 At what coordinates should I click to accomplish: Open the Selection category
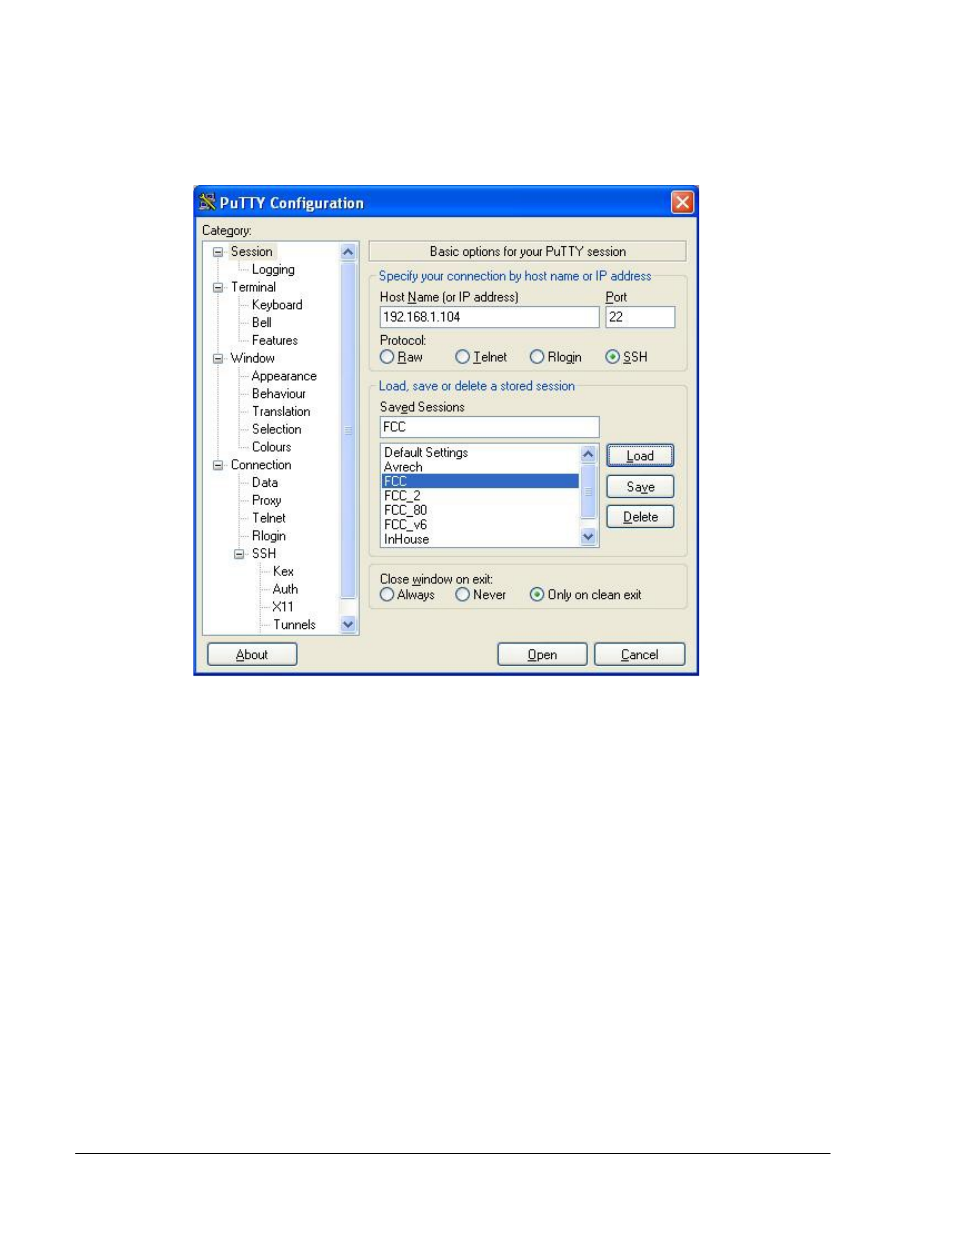pos(276,430)
